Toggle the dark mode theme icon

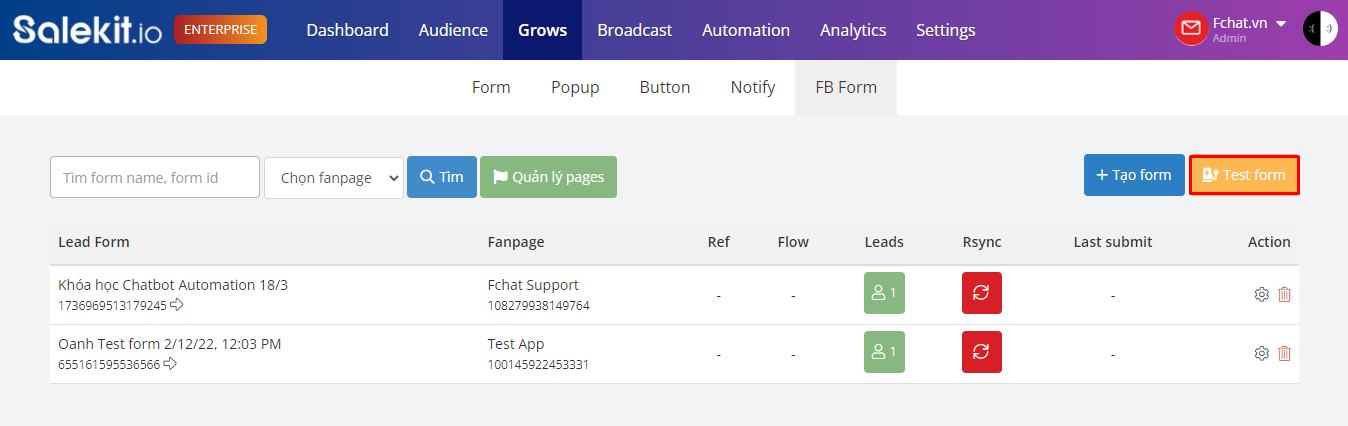point(1320,29)
